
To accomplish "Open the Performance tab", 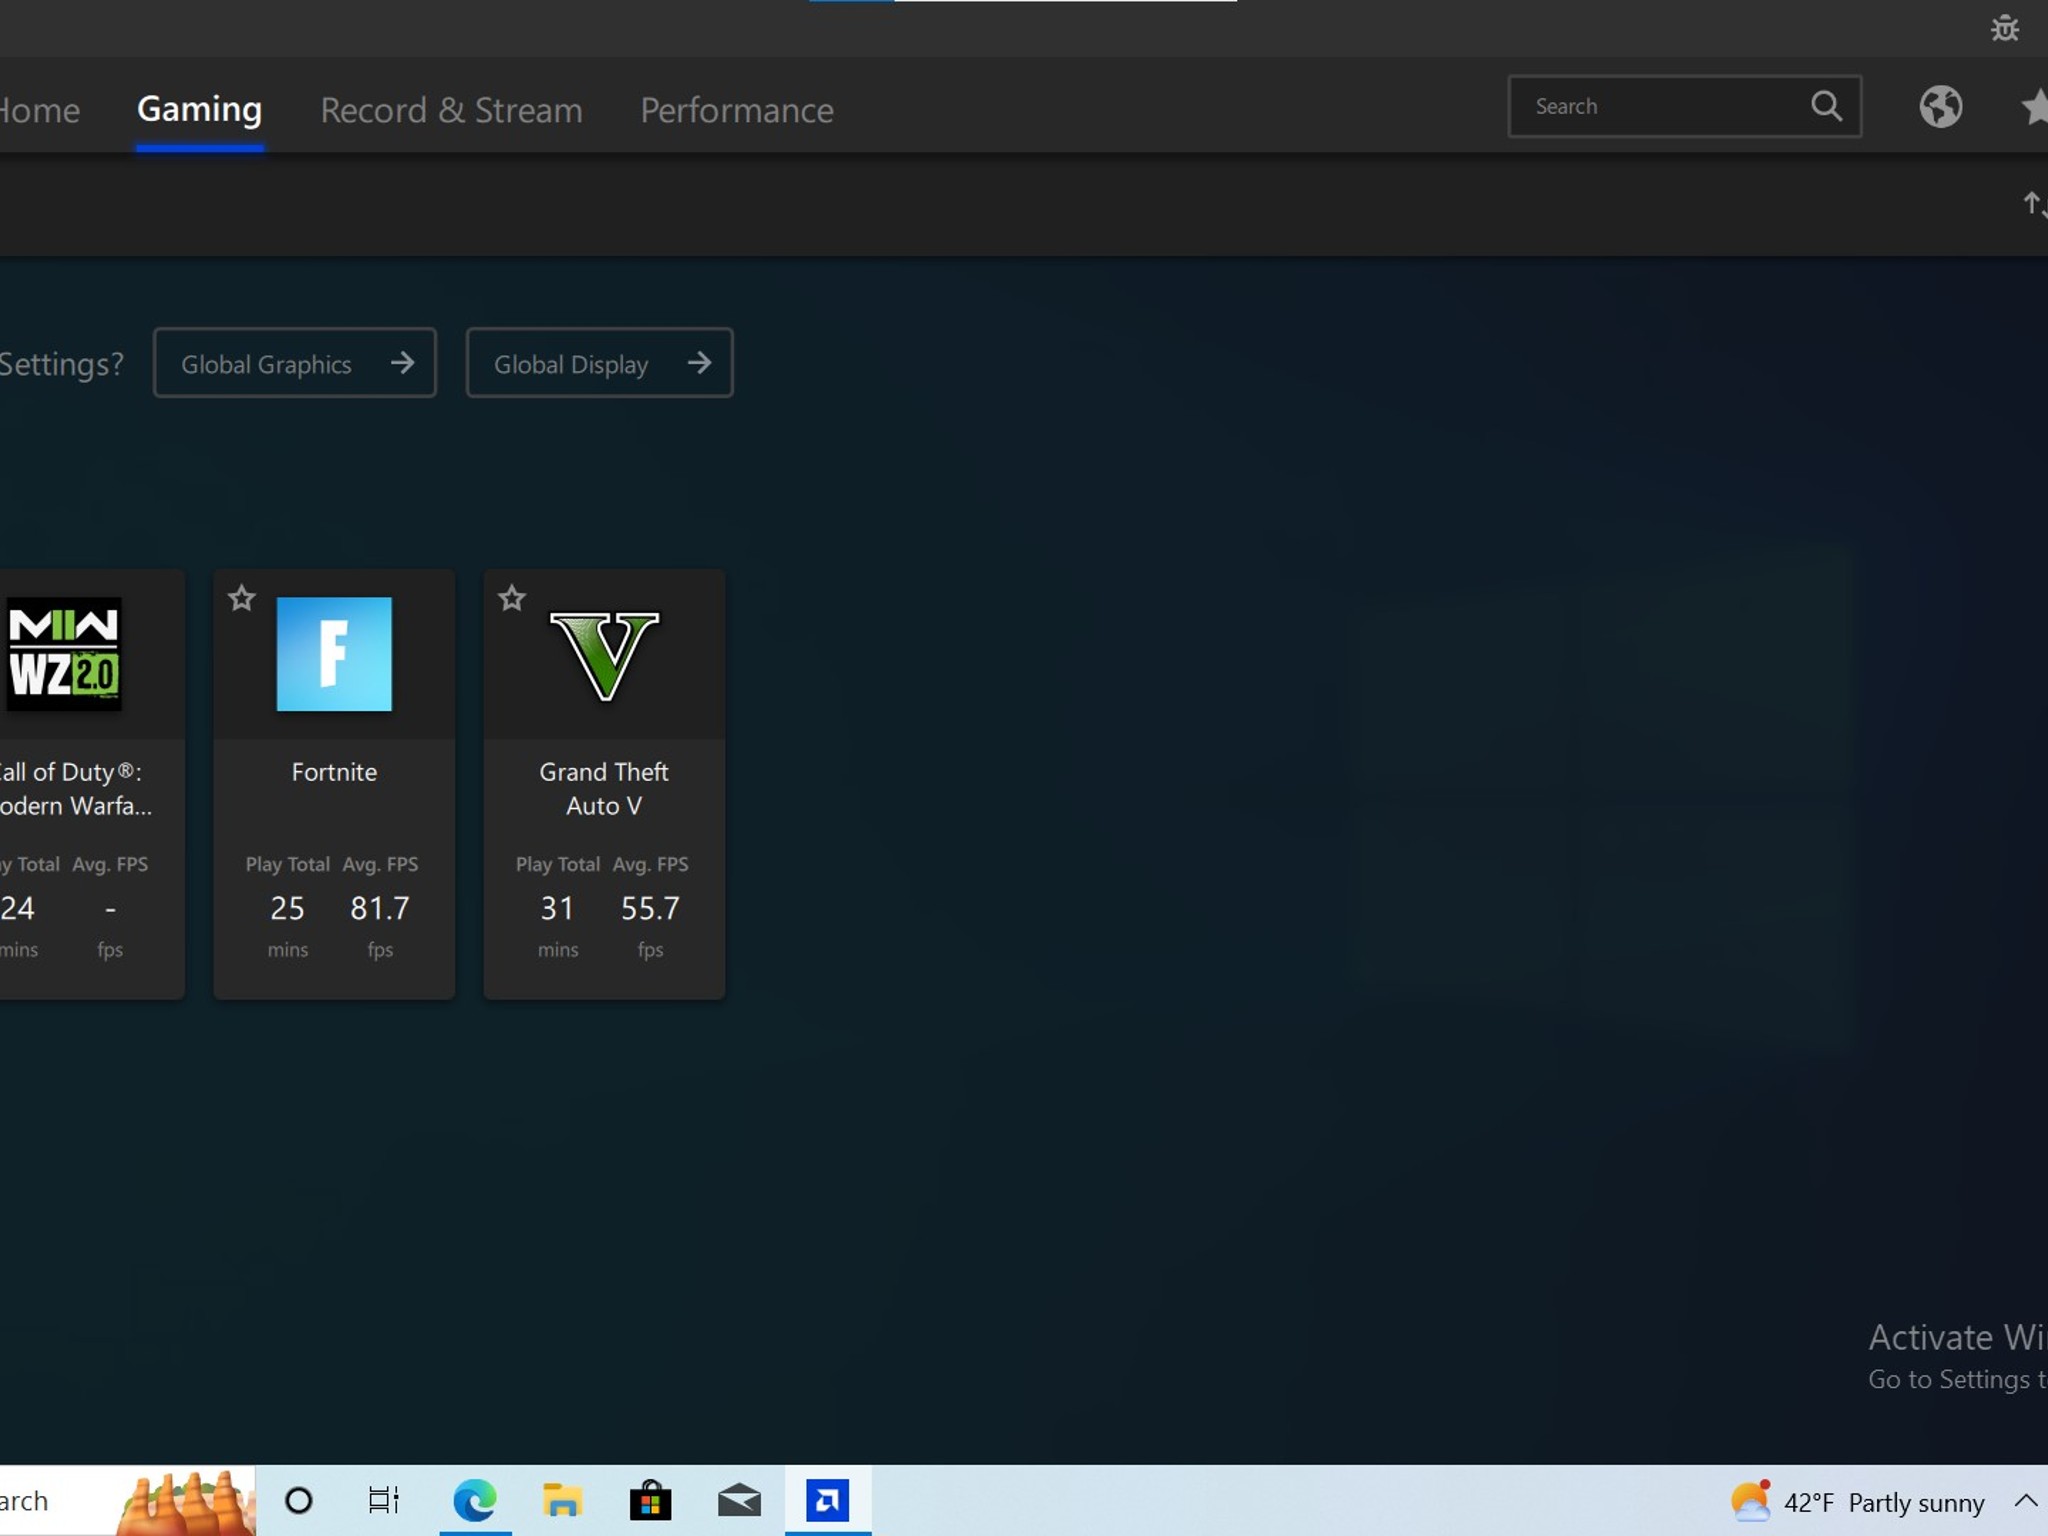I will pyautogui.click(x=737, y=110).
